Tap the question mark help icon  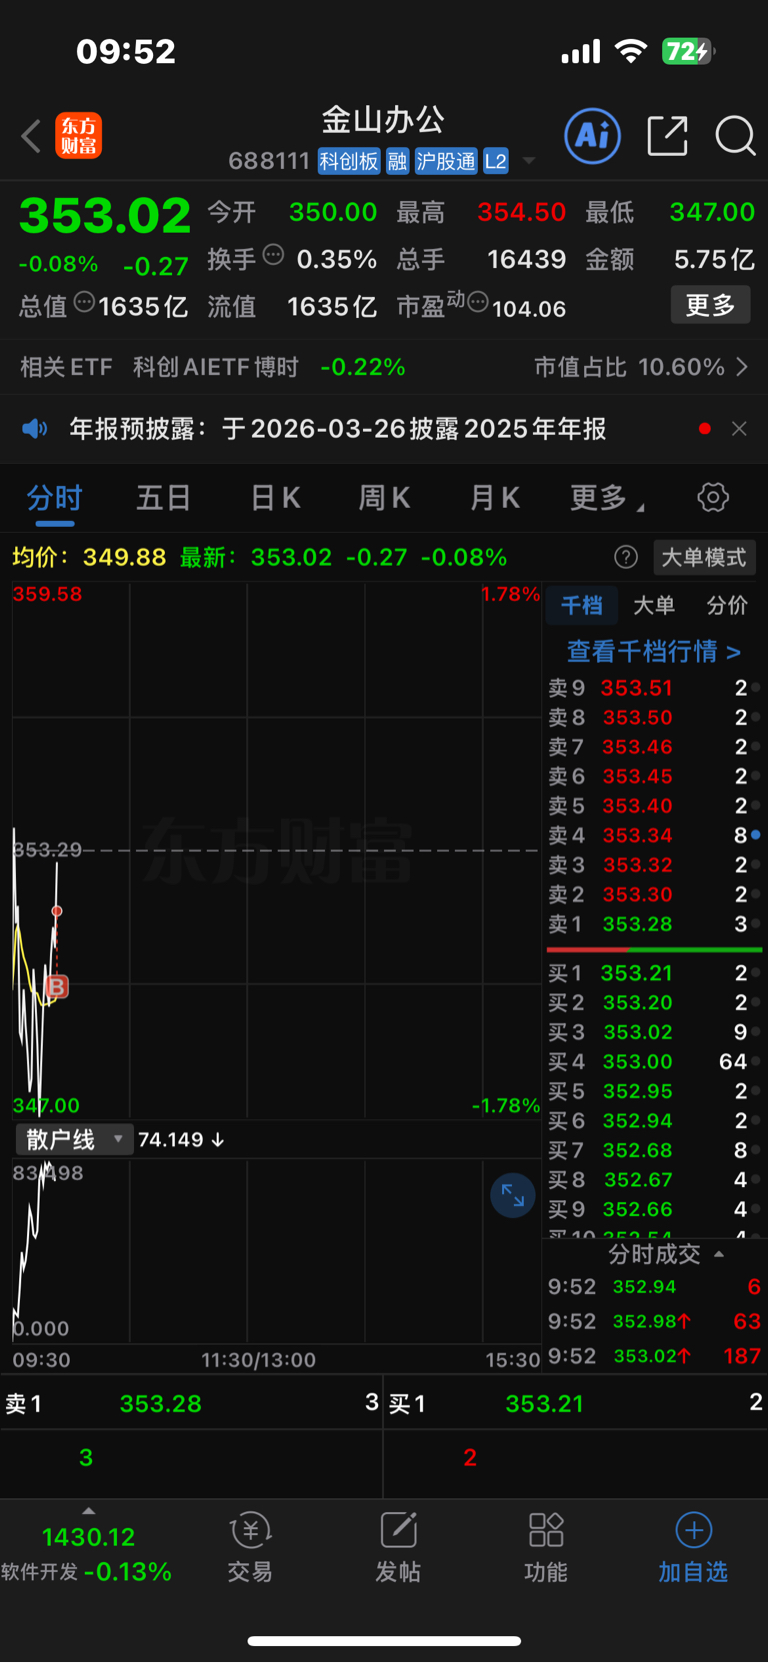[626, 557]
